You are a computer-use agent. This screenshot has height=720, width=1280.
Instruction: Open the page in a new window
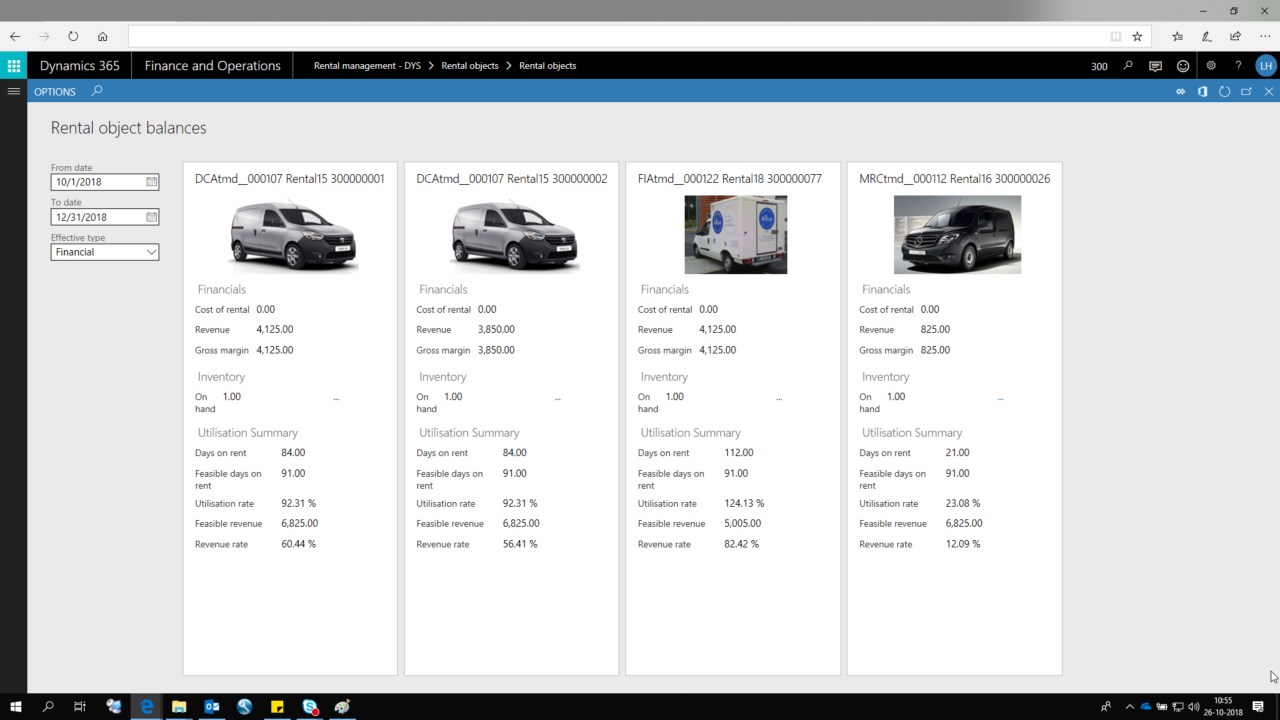pos(1246,91)
